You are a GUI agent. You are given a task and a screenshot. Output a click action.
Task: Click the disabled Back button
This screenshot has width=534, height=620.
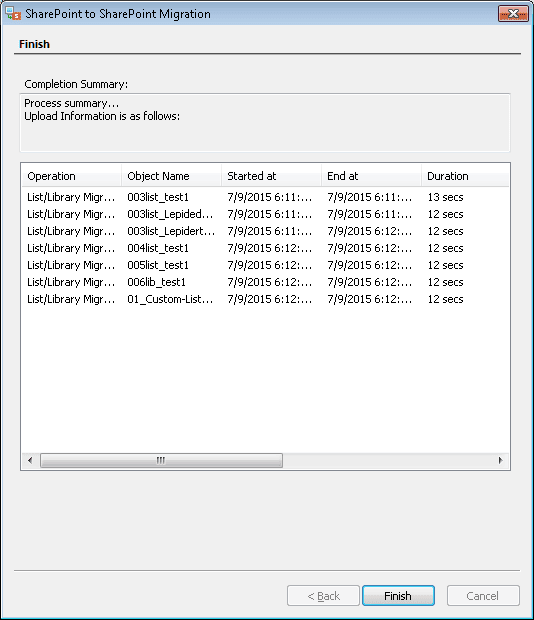[x=323, y=595]
